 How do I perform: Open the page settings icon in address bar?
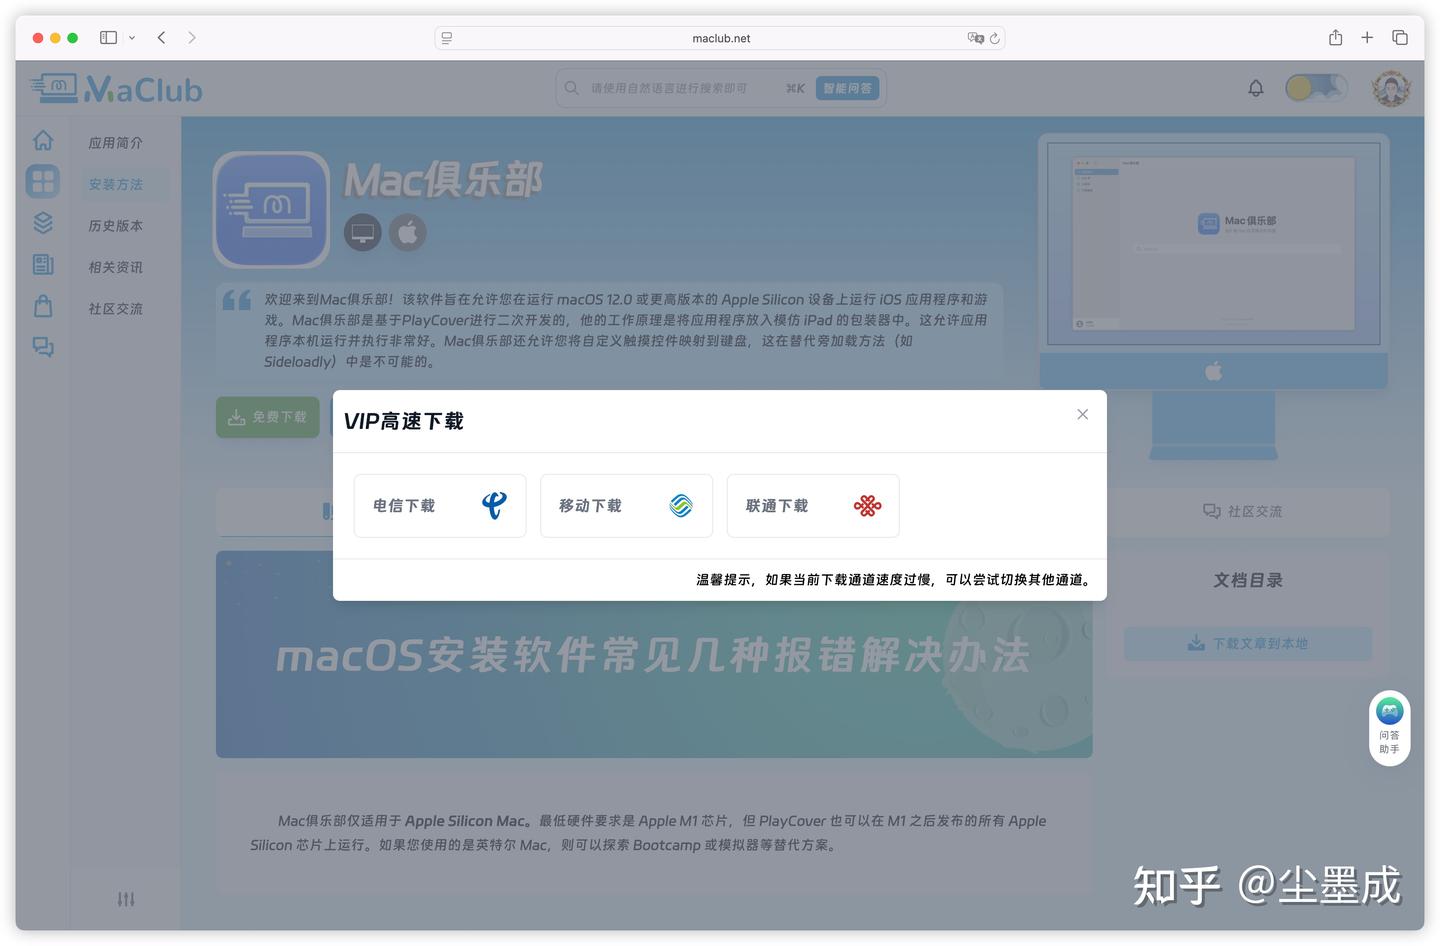click(x=447, y=38)
